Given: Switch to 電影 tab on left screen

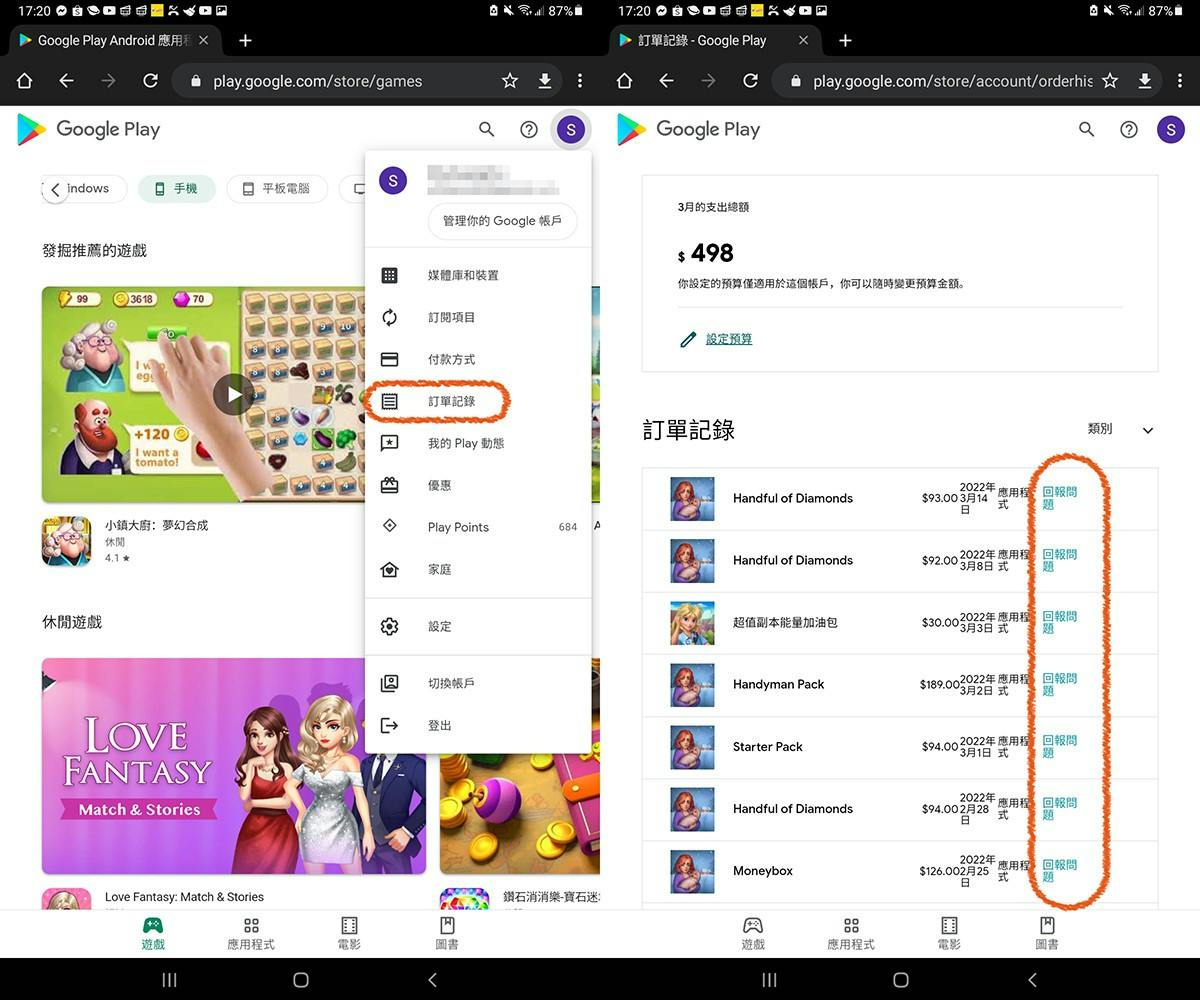Looking at the screenshot, I should tap(349, 933).
